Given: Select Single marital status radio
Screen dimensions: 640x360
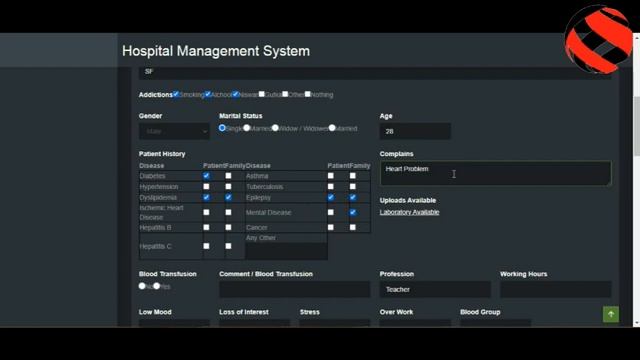Looking at the screenshot, I should (222, 128).
